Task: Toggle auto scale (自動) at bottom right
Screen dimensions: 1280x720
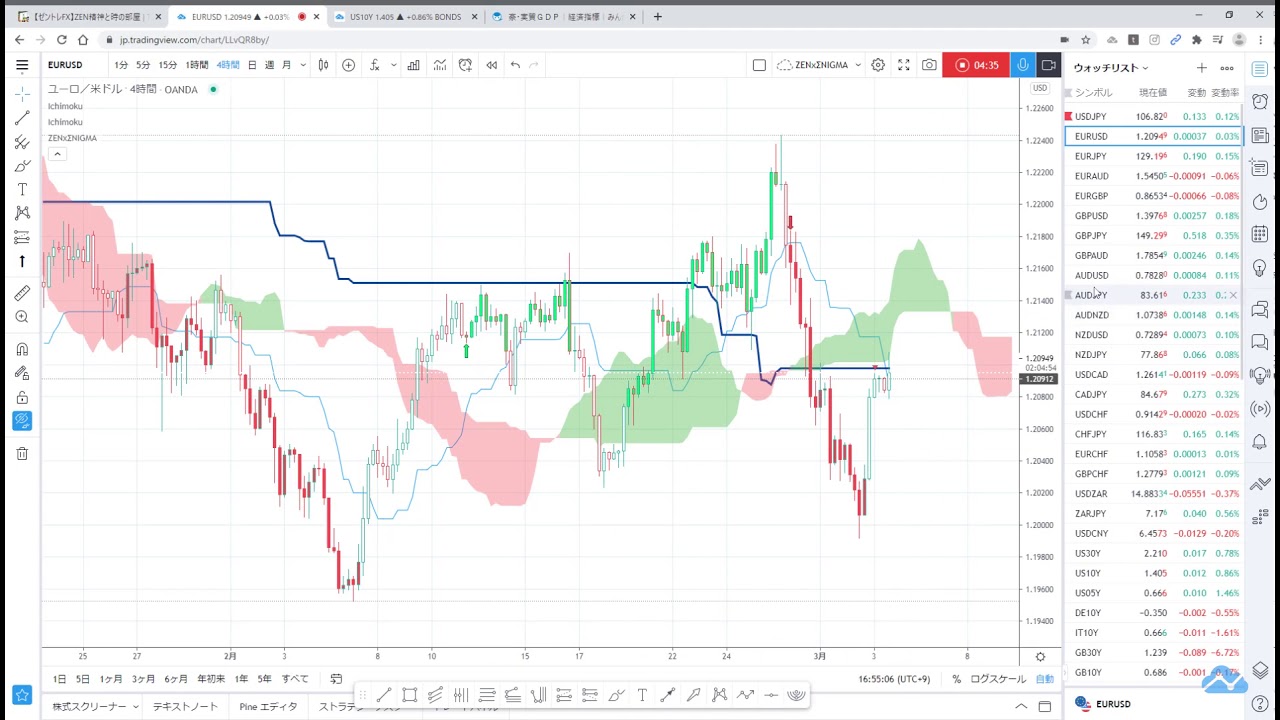Action: pos(1044,679)
